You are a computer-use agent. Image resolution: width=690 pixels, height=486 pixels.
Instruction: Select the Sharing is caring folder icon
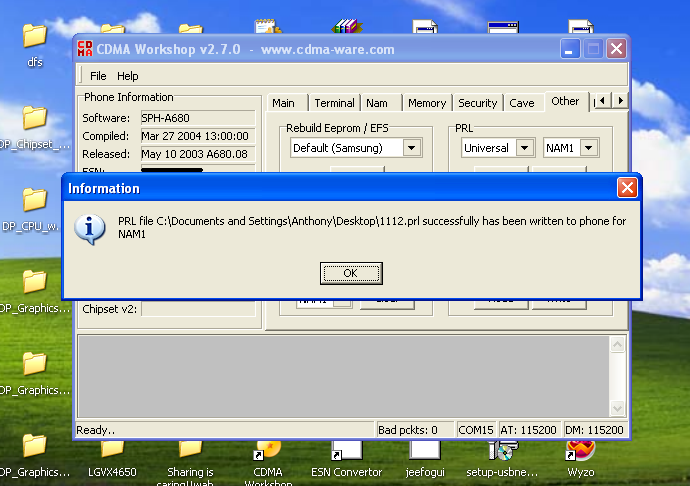[191, 451]
